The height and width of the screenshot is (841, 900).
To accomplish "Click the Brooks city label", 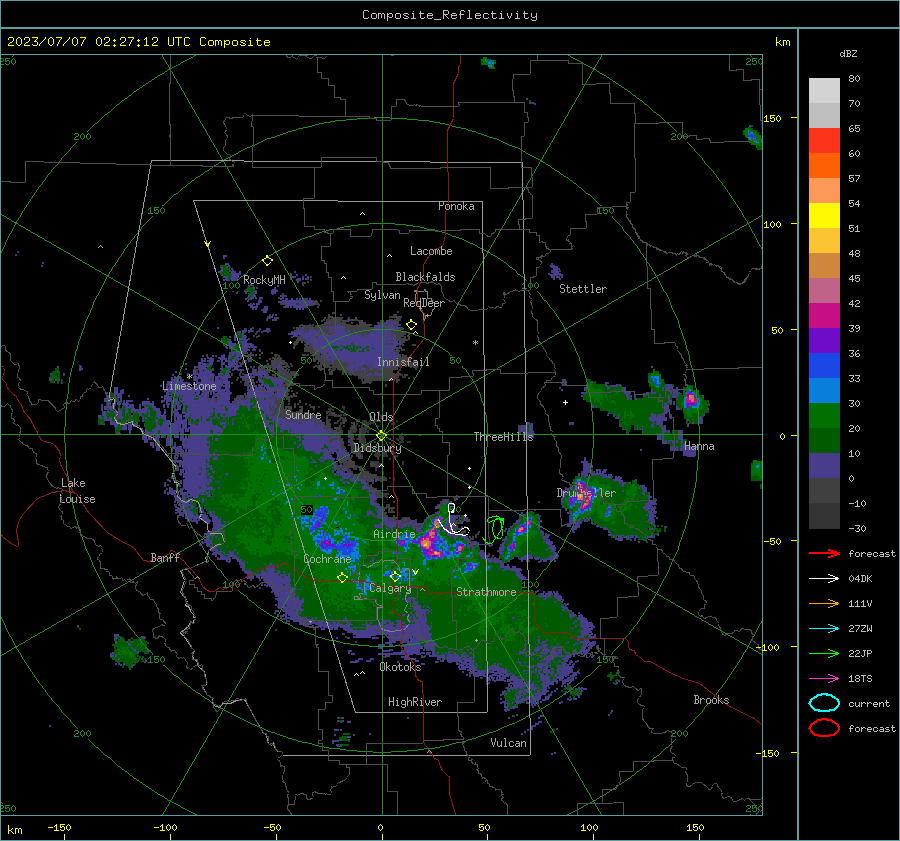I will (711, 700).
